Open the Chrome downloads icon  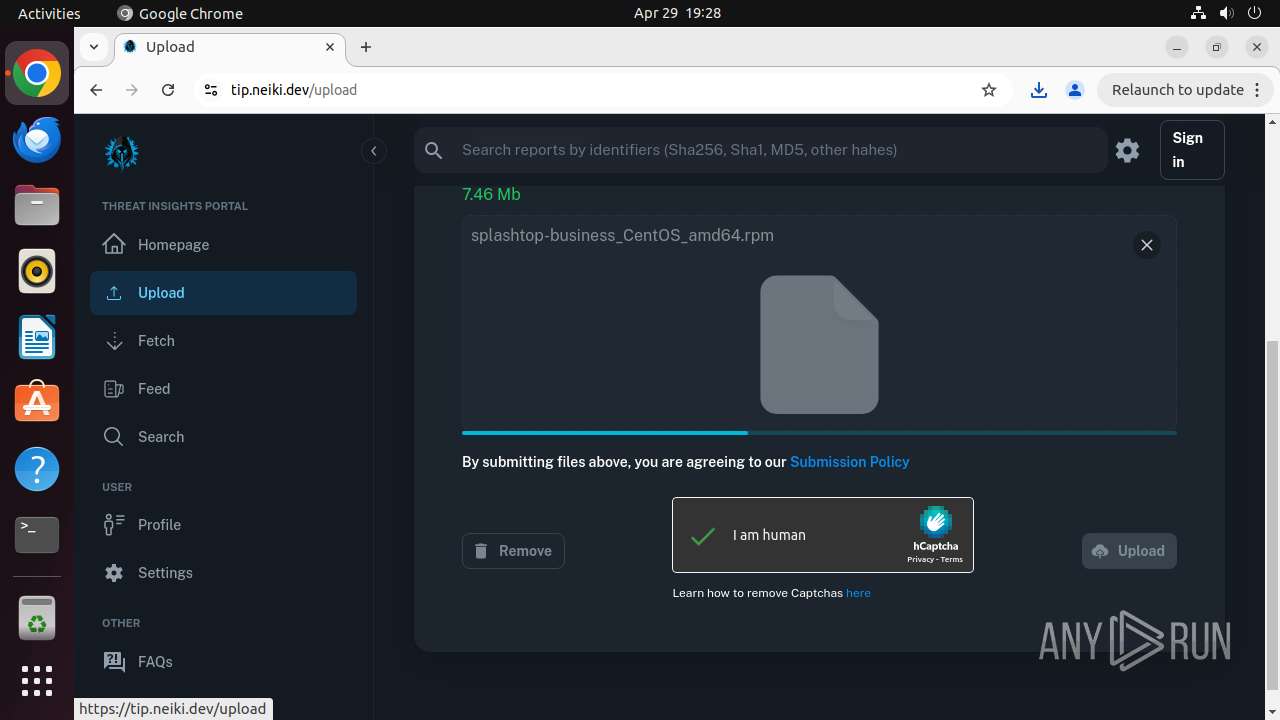click(x=1039, y=90)
